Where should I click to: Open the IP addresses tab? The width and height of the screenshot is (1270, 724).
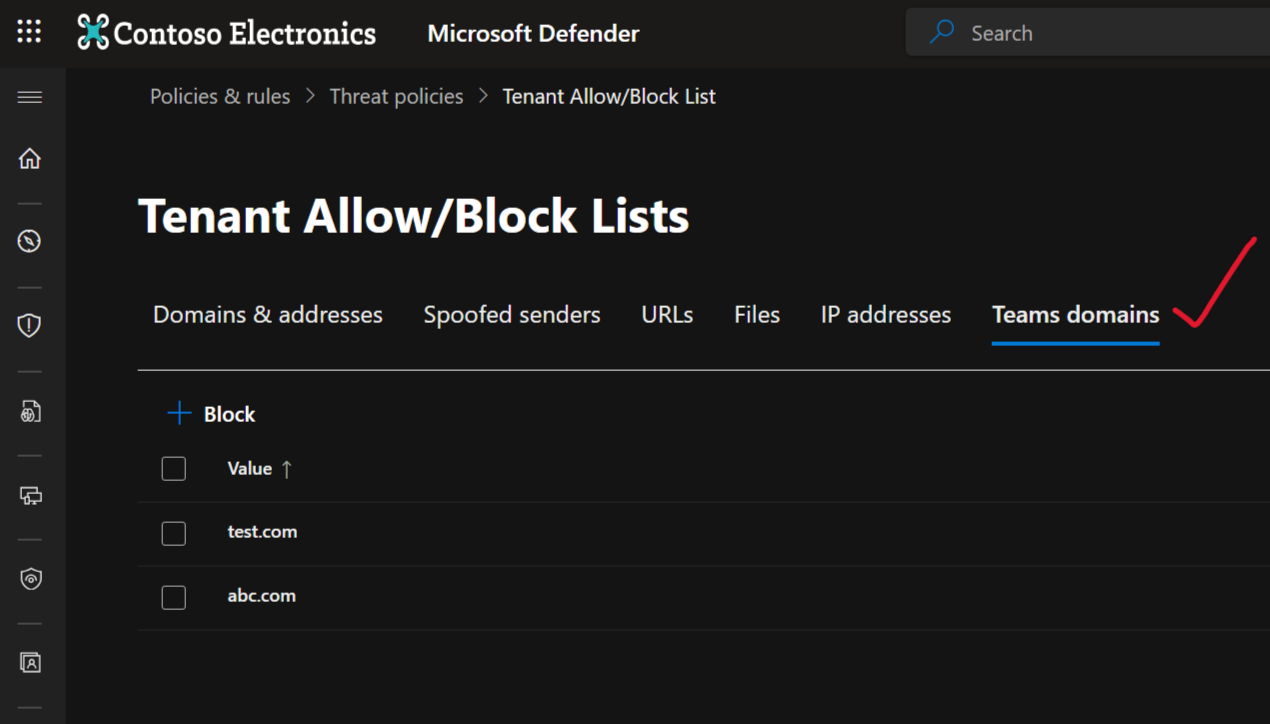[886, 314]
